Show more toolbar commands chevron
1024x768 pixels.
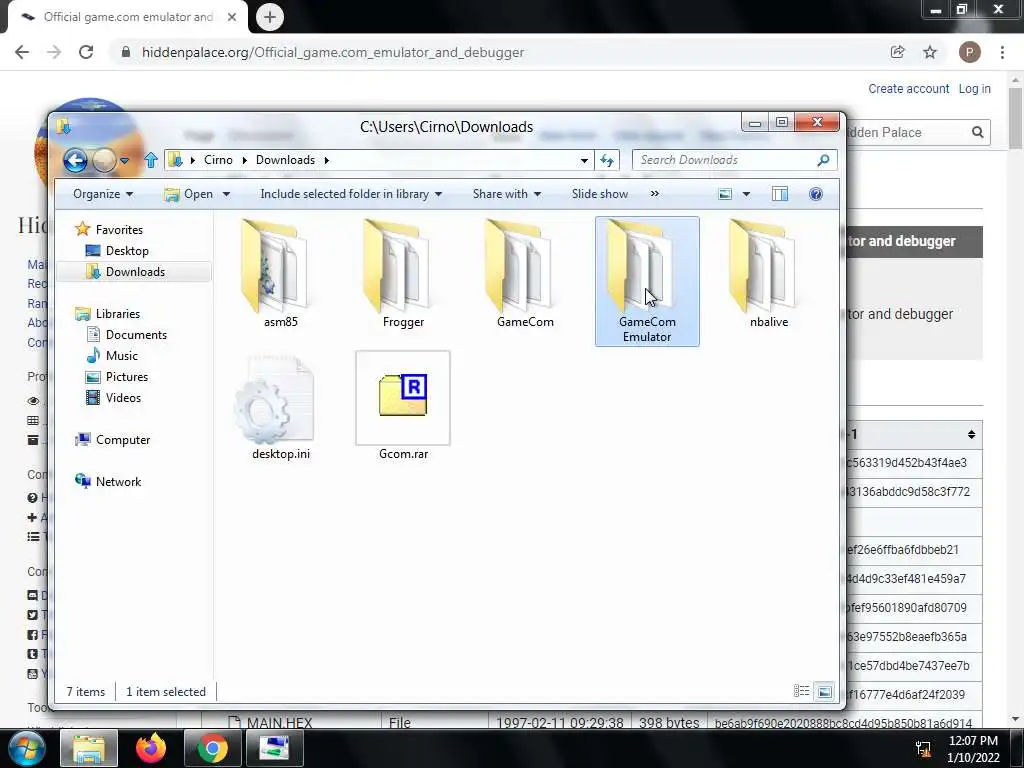[x=654, y=194]
